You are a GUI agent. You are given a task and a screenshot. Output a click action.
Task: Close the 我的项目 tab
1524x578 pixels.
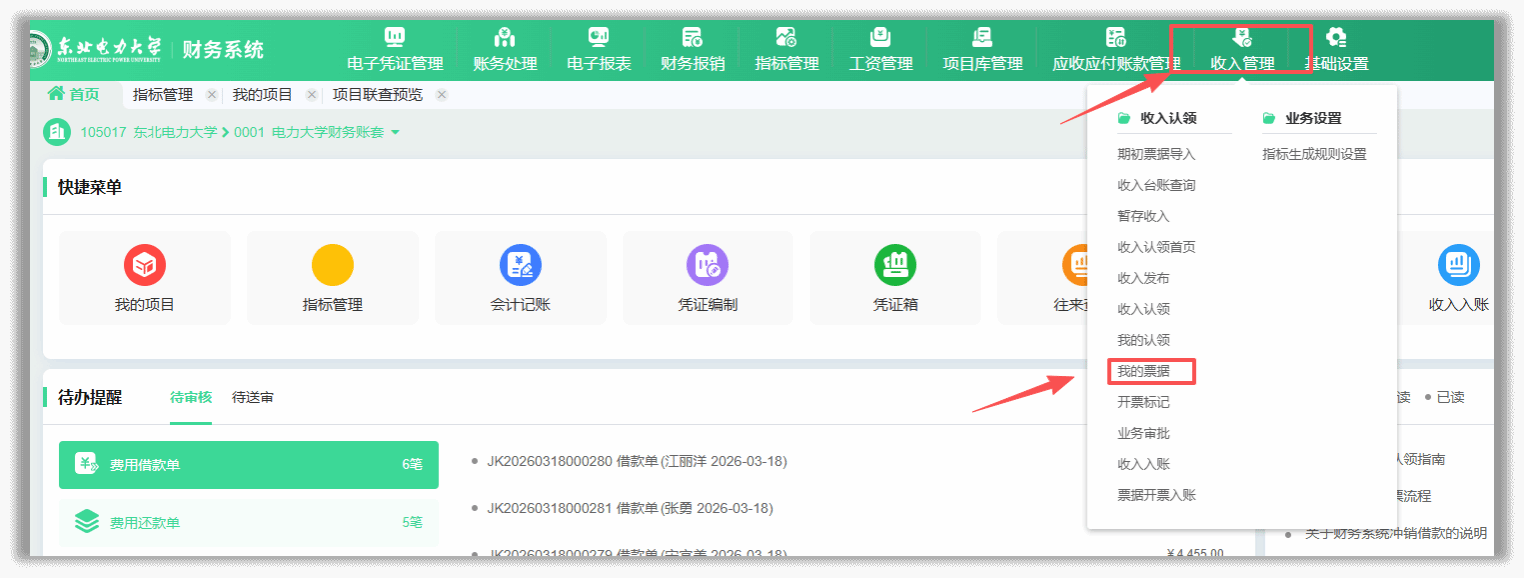(312, 95)
